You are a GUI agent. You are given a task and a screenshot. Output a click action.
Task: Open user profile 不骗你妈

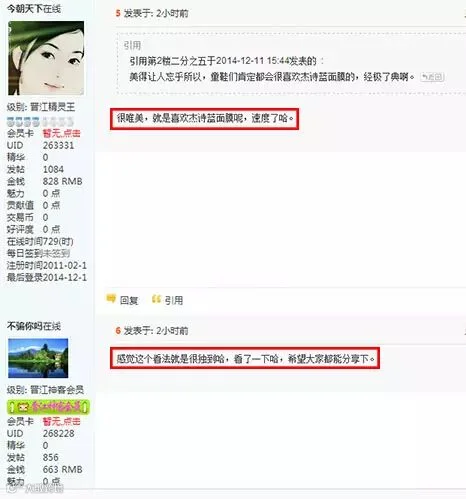(x=25, y=326)
